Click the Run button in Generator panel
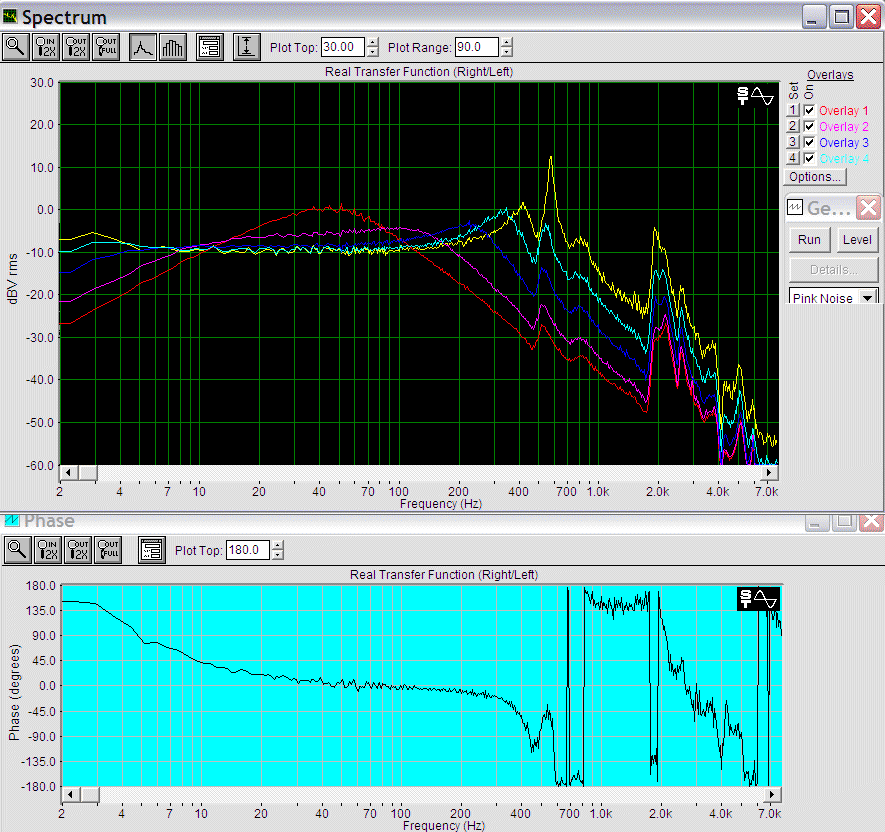 tap(809, 240)
